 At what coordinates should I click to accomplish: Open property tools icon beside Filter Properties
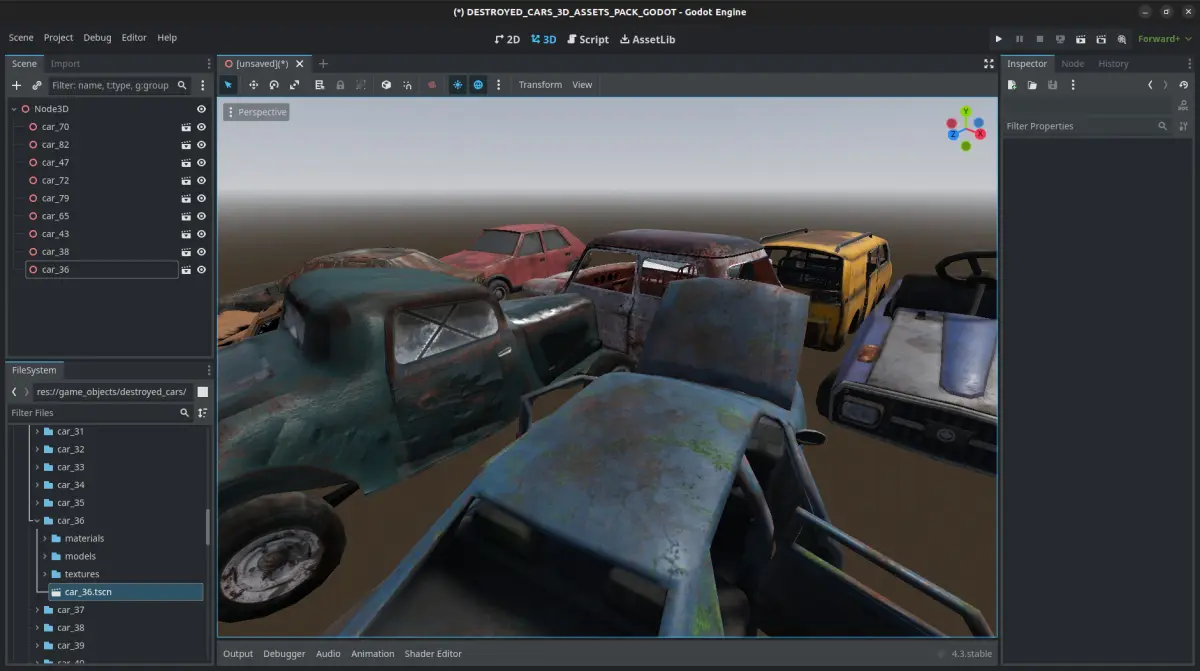[x=1184, y=126]
